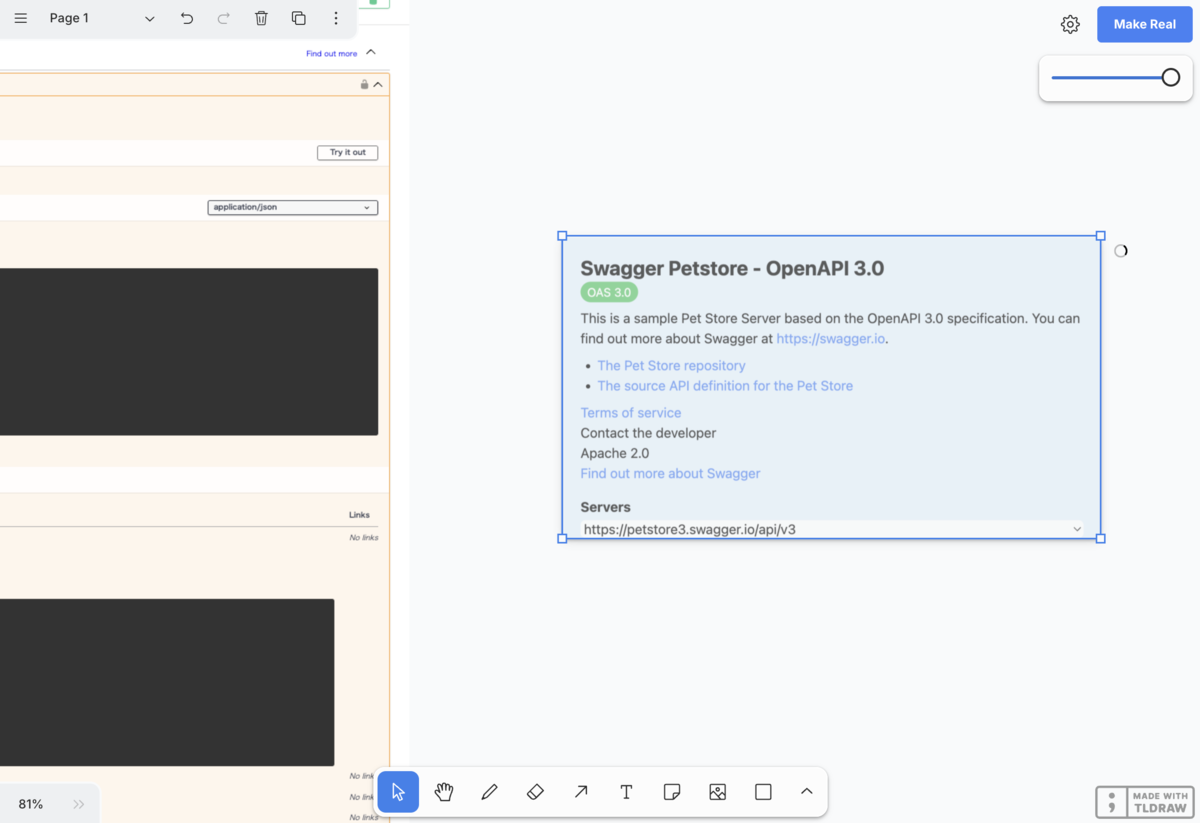Click the upper dark response code block

pos(189,351)
